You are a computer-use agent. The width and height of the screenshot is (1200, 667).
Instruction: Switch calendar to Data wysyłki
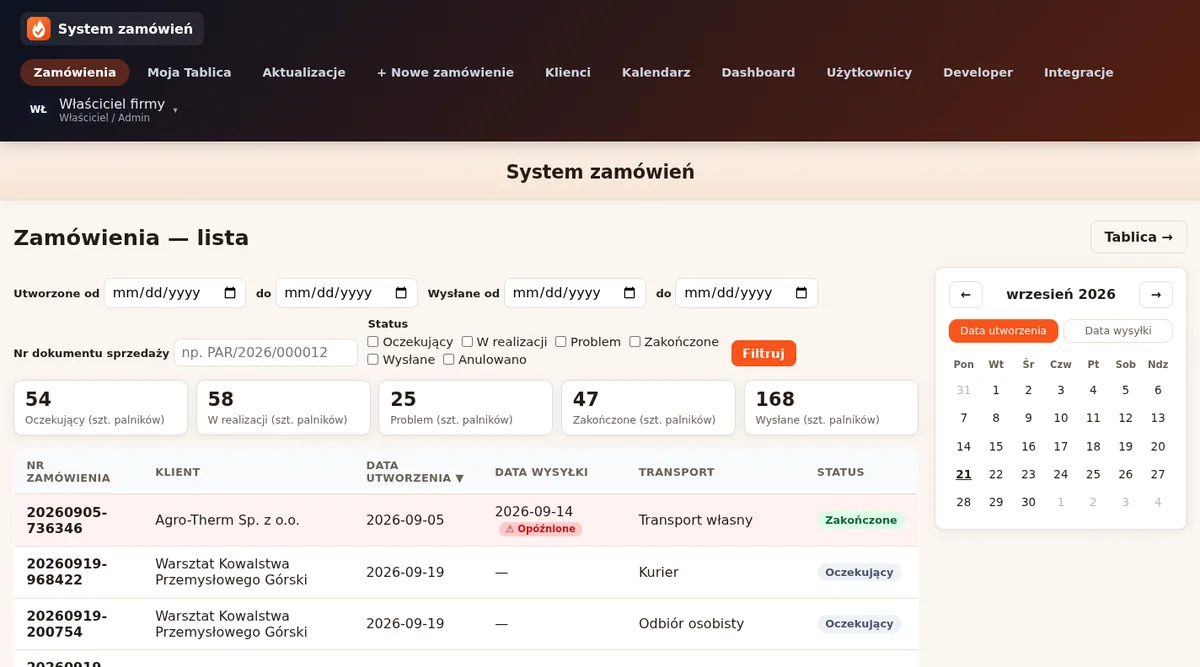(x=1118, y=331)
